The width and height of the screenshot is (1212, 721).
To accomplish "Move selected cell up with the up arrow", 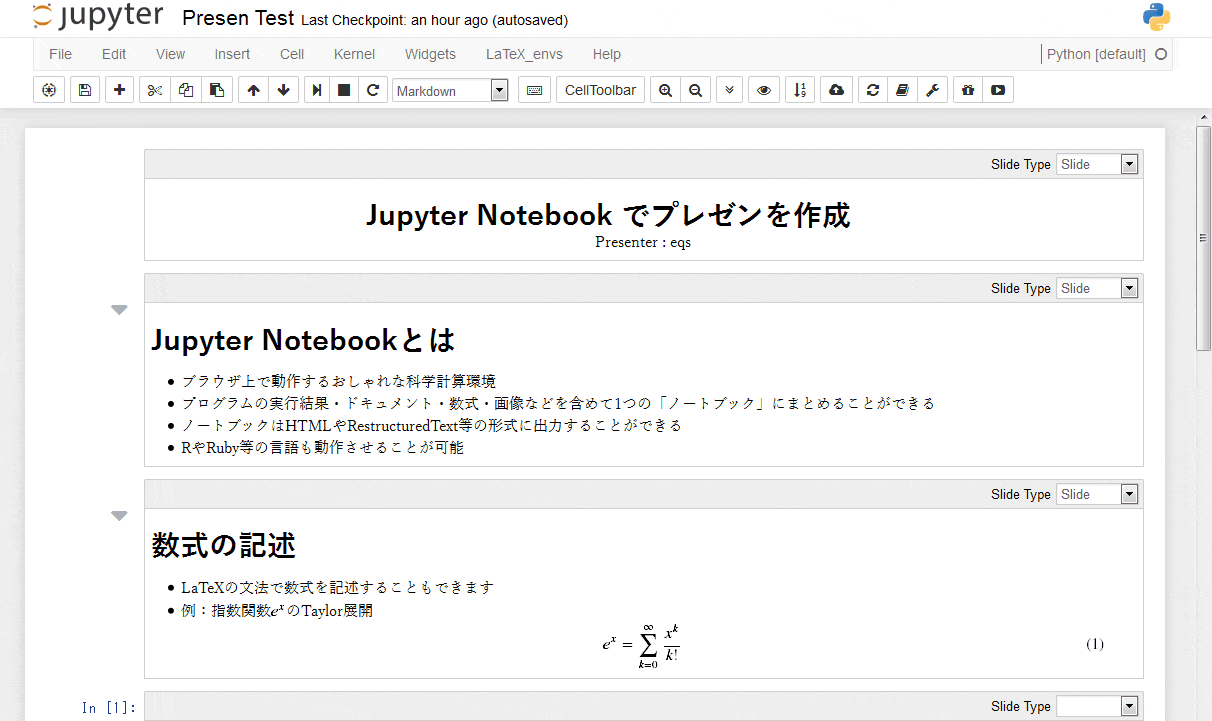I will point(254,90).
